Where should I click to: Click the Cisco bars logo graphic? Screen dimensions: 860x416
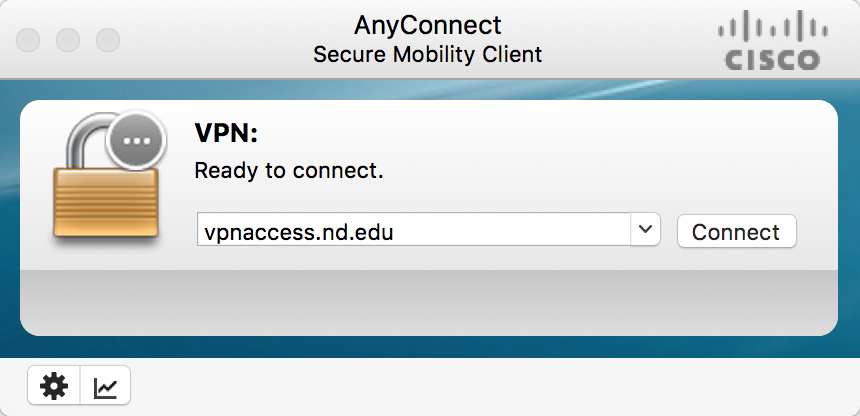pyautogui.click(x=772, y=27)
